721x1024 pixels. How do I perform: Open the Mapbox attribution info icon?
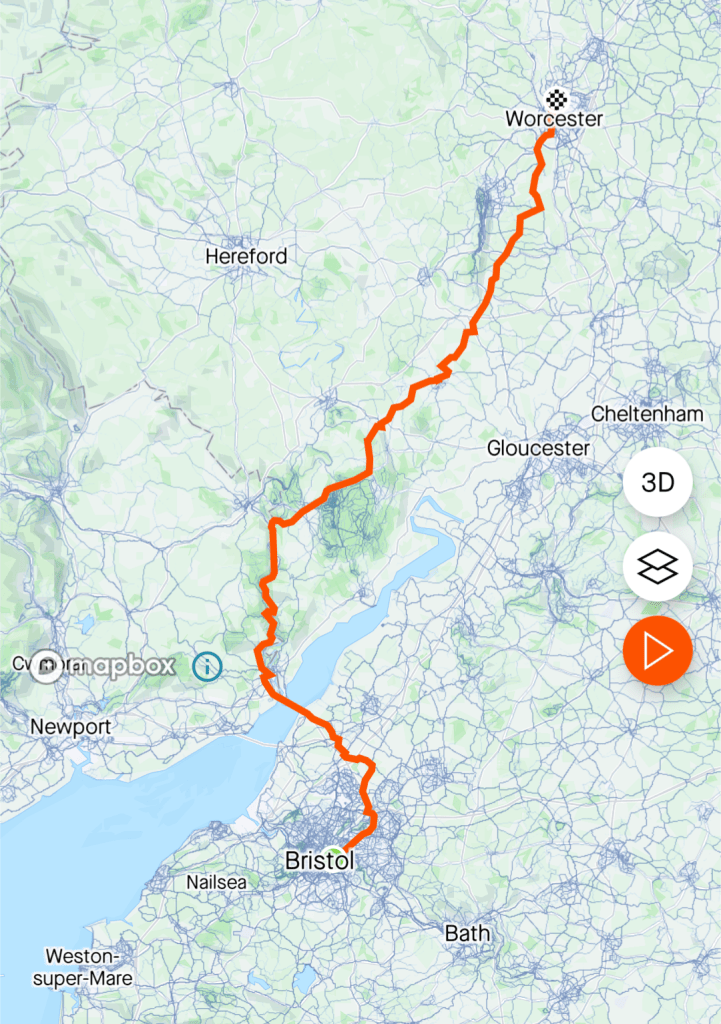click(208, 667)
